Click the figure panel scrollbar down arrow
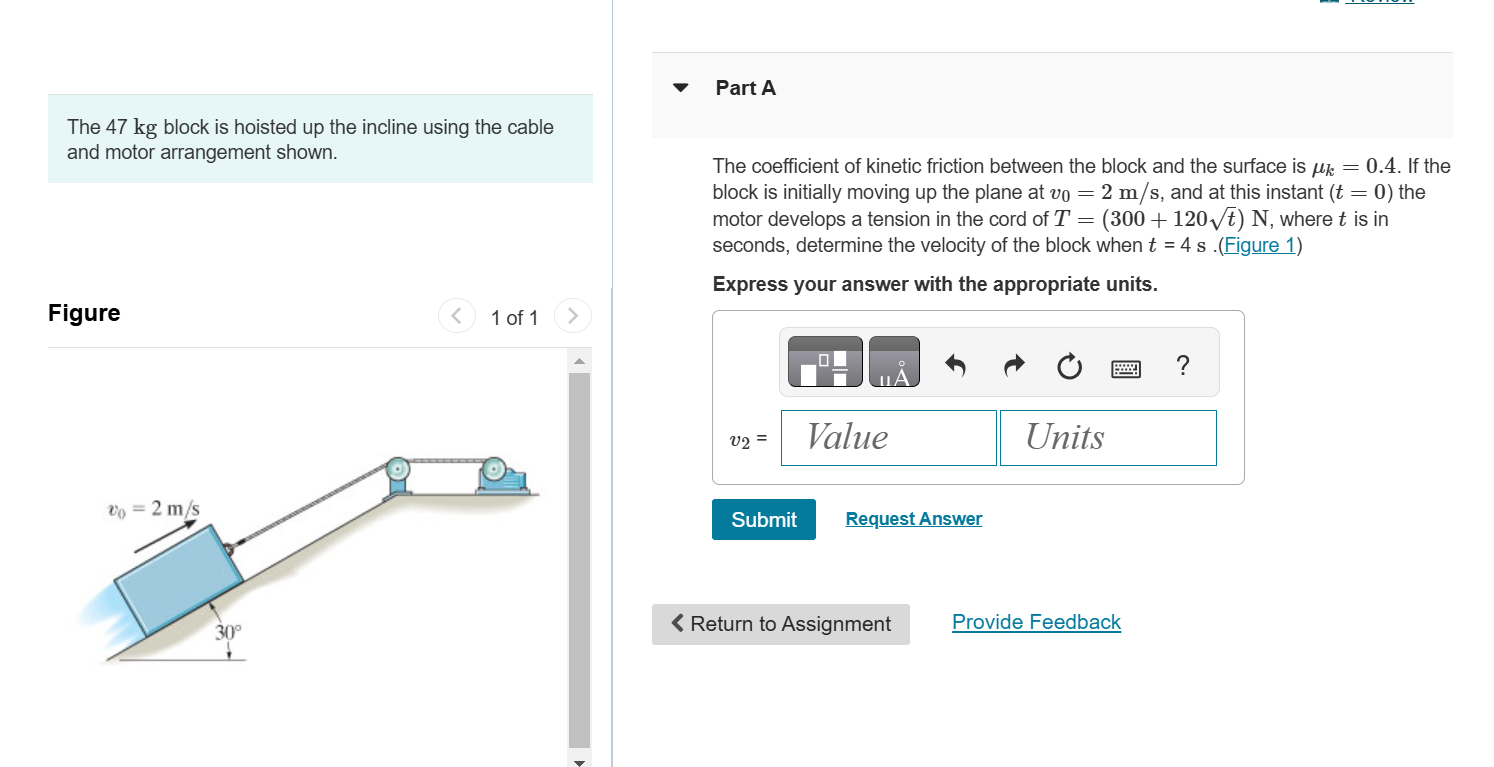The width and height of the screenshot is (1494, 767). pyautogui.click(x=579, y=760)
